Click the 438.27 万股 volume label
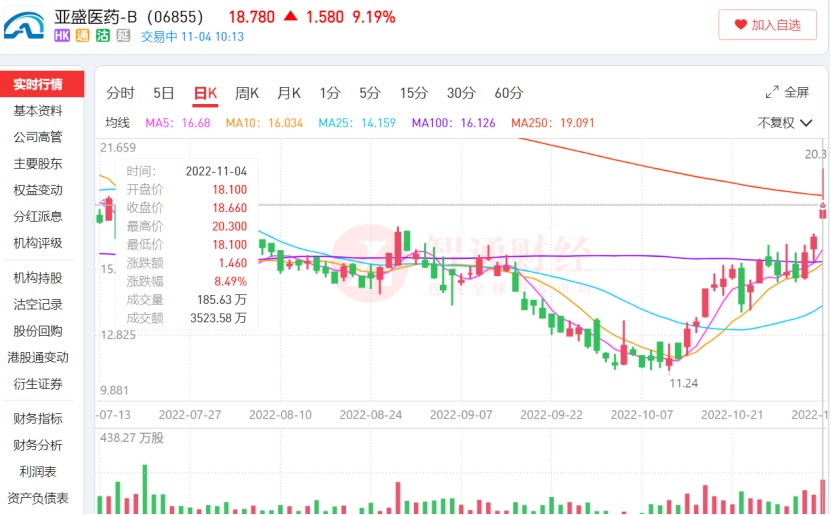This screenshot has height=515, width=831. coord(132,438)
